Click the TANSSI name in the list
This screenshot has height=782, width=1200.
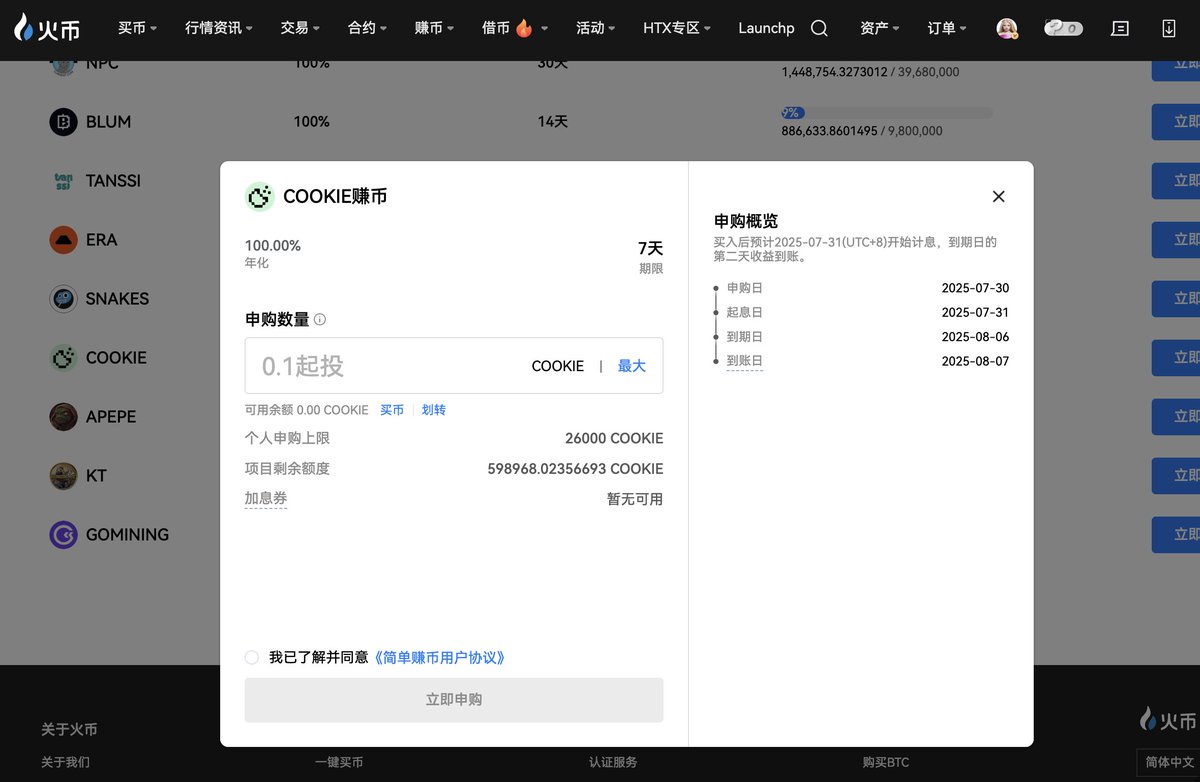tap(113, 181)
